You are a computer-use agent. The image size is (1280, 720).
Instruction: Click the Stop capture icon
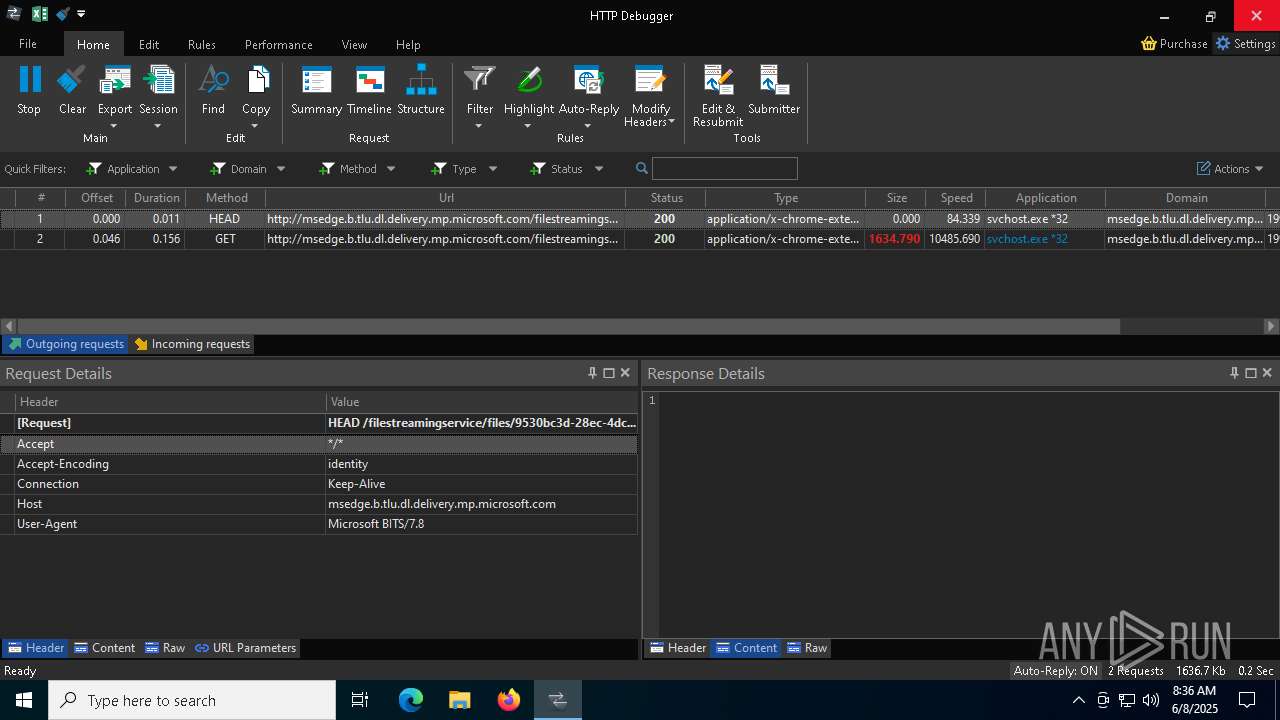tap(29, 80)
